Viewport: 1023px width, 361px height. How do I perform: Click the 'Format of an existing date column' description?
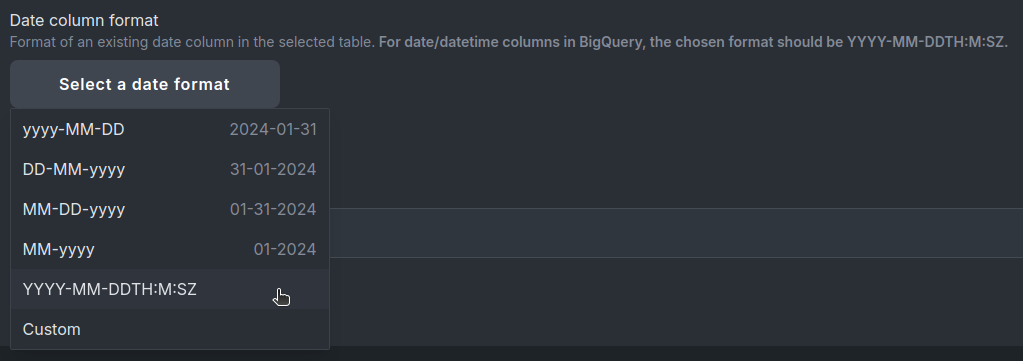[x=192, y=42]
